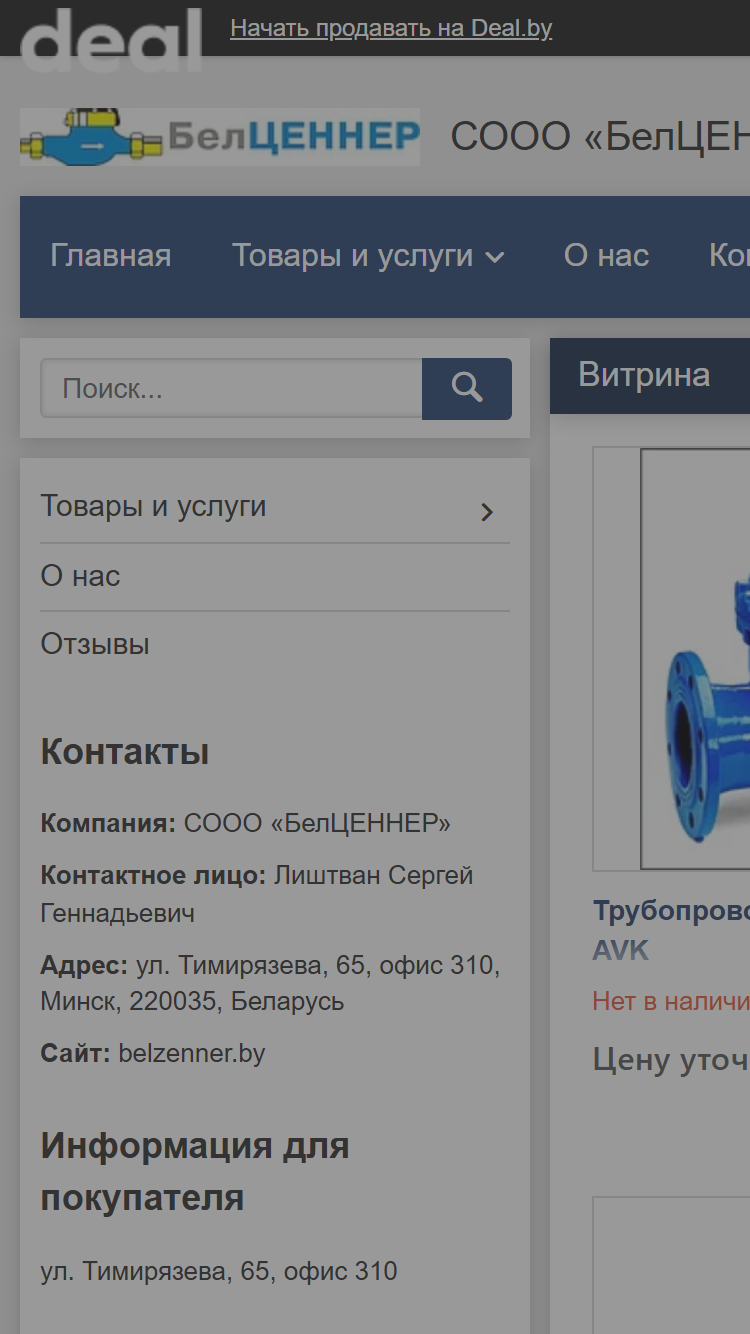Open sidebar Отзывы link
Screen dimensions: 750x1334
click(x=95, y=644)
